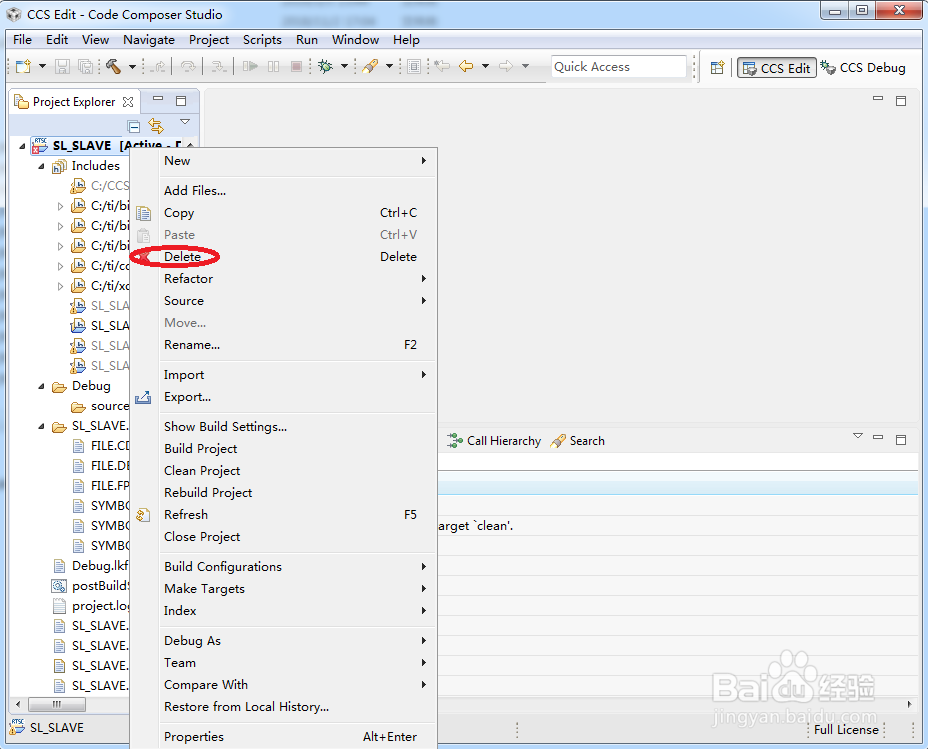This screenshot has width=928, height=749.
Task: Click the Debug.lkf file icon
Action: (x=59, y=566)
